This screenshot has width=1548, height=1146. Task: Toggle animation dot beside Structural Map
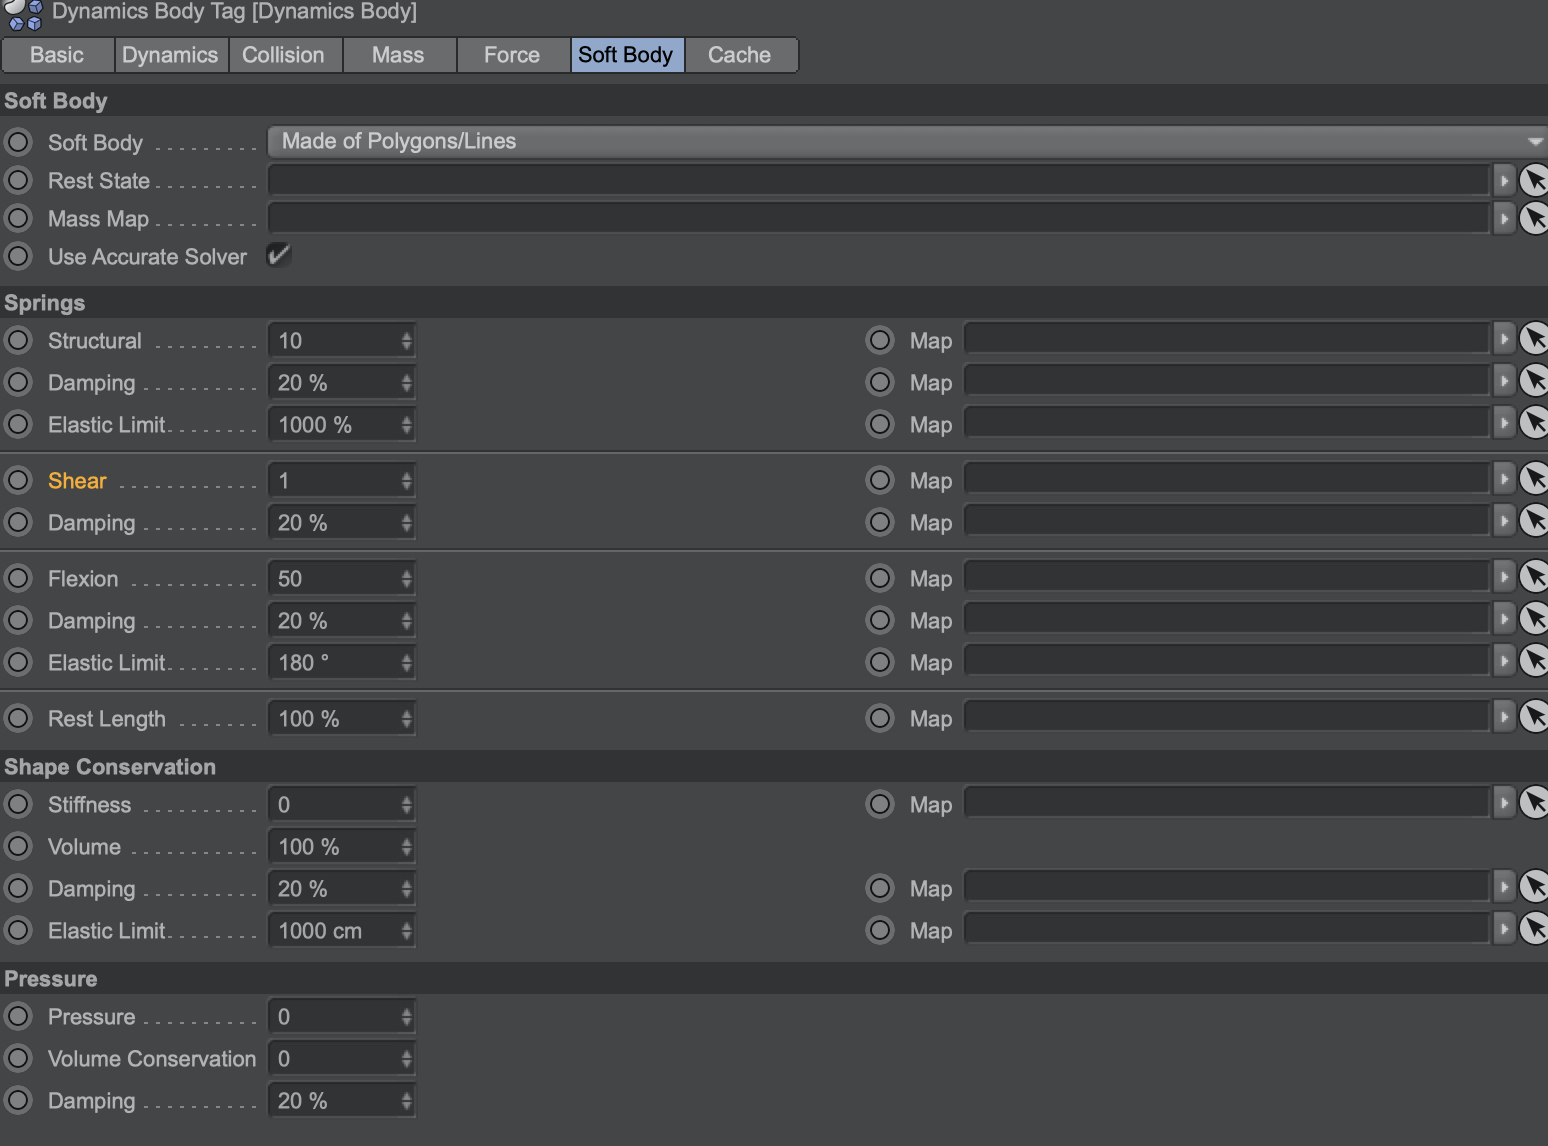[880, 340]
